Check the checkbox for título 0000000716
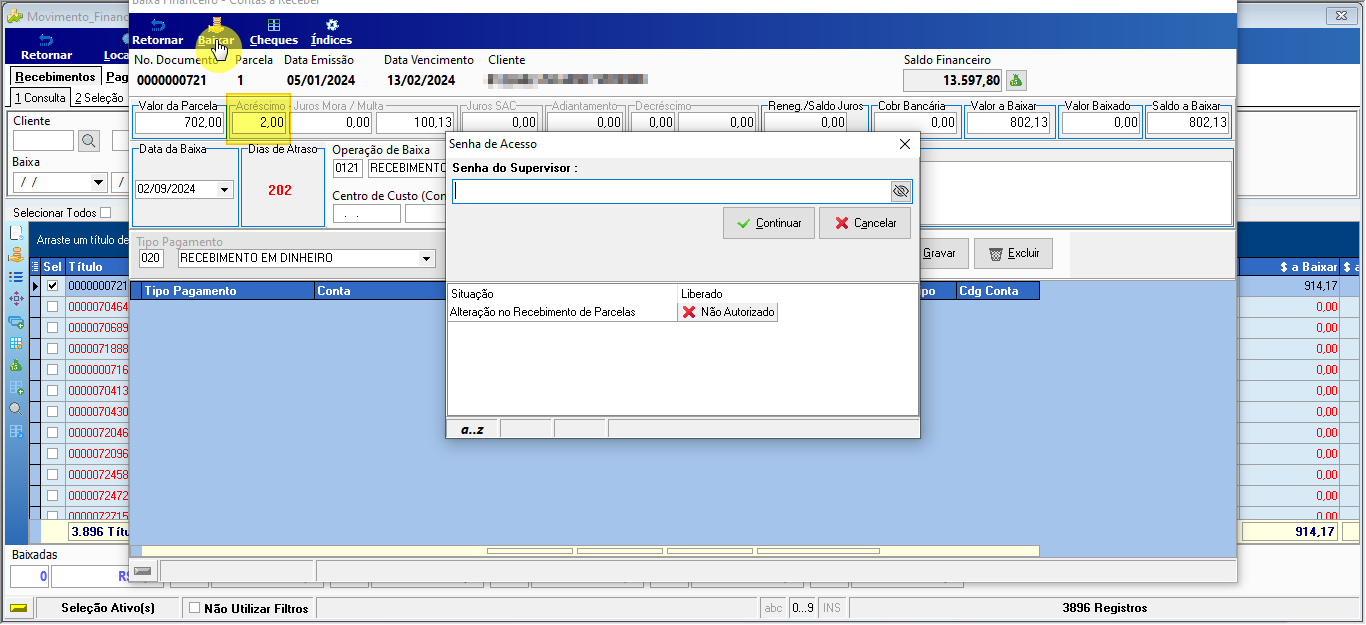The height and width of the screenshot is (625, 1366). (53, 370)
